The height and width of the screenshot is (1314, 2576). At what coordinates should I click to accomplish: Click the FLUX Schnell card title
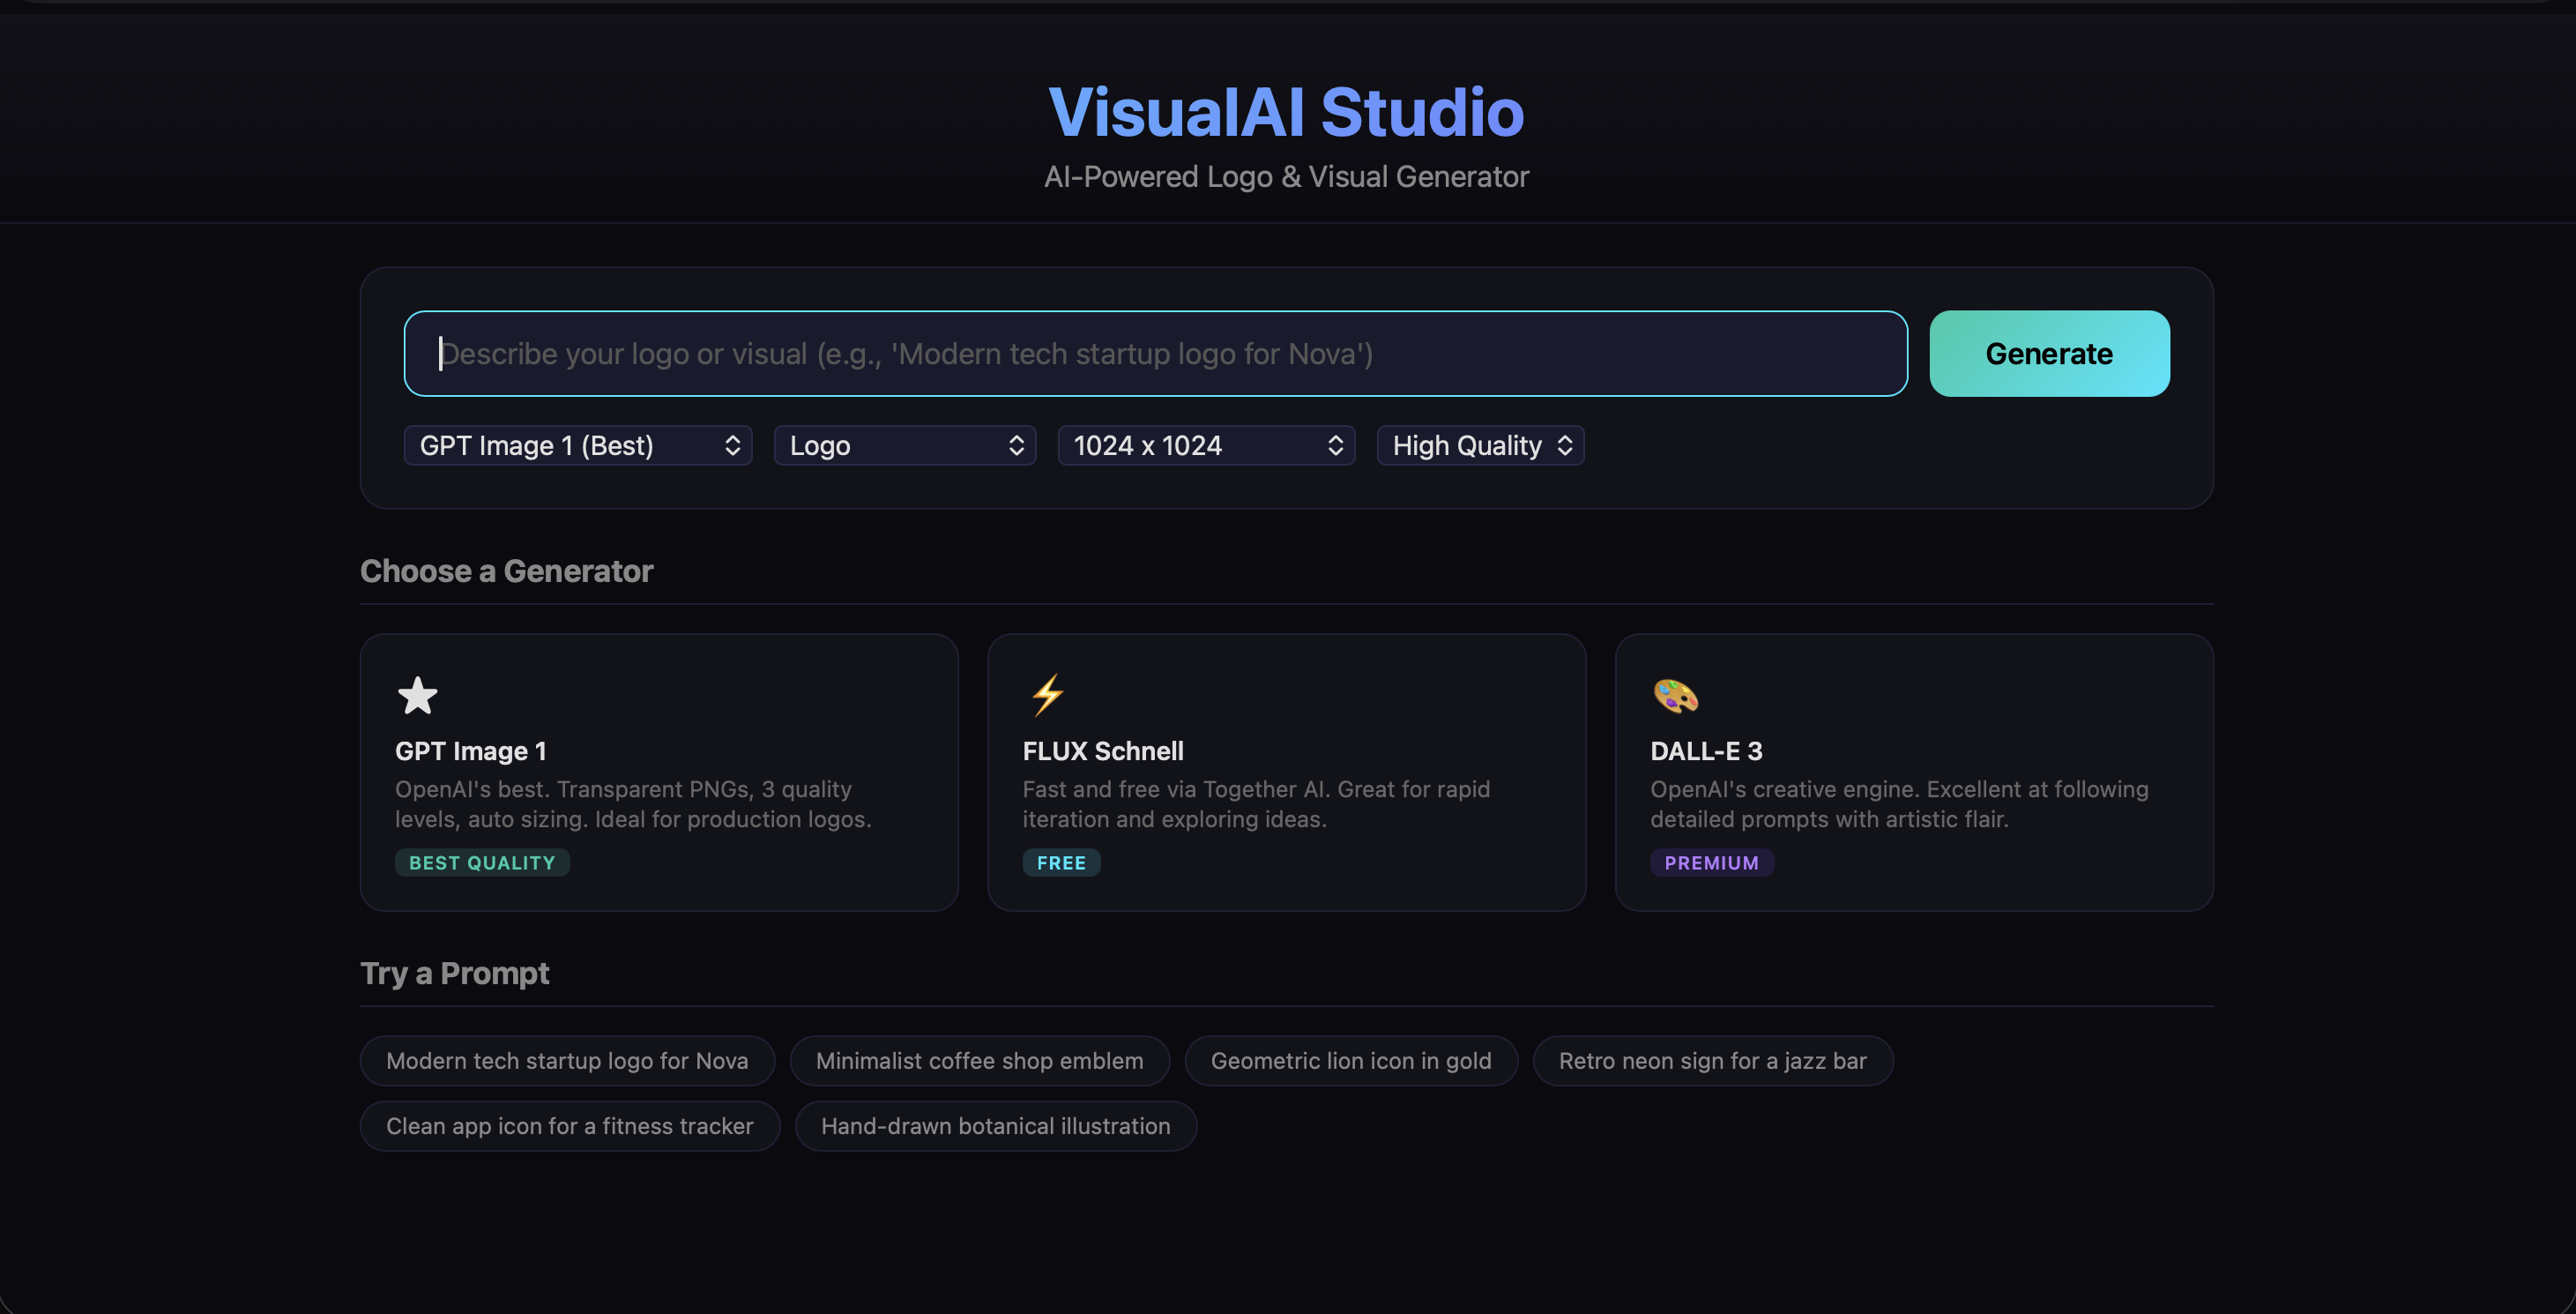click(x=1102, y=751)
